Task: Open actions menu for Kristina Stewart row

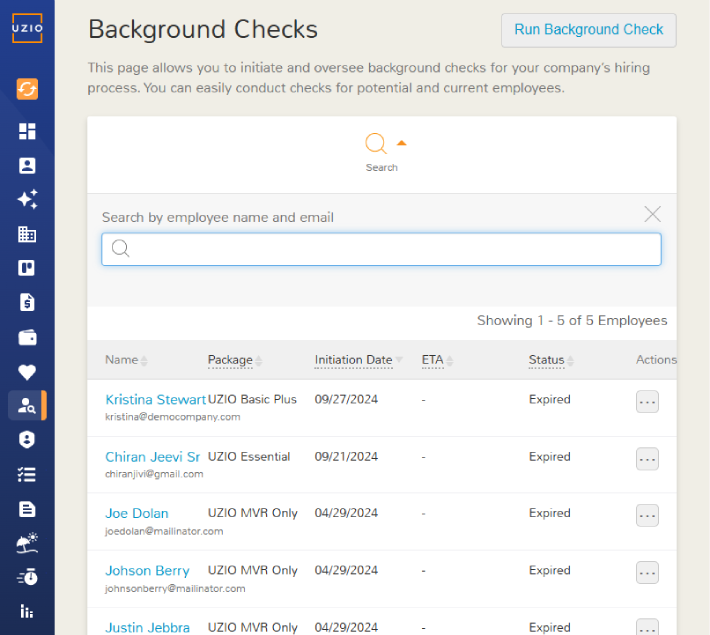Action: [647, 402]
